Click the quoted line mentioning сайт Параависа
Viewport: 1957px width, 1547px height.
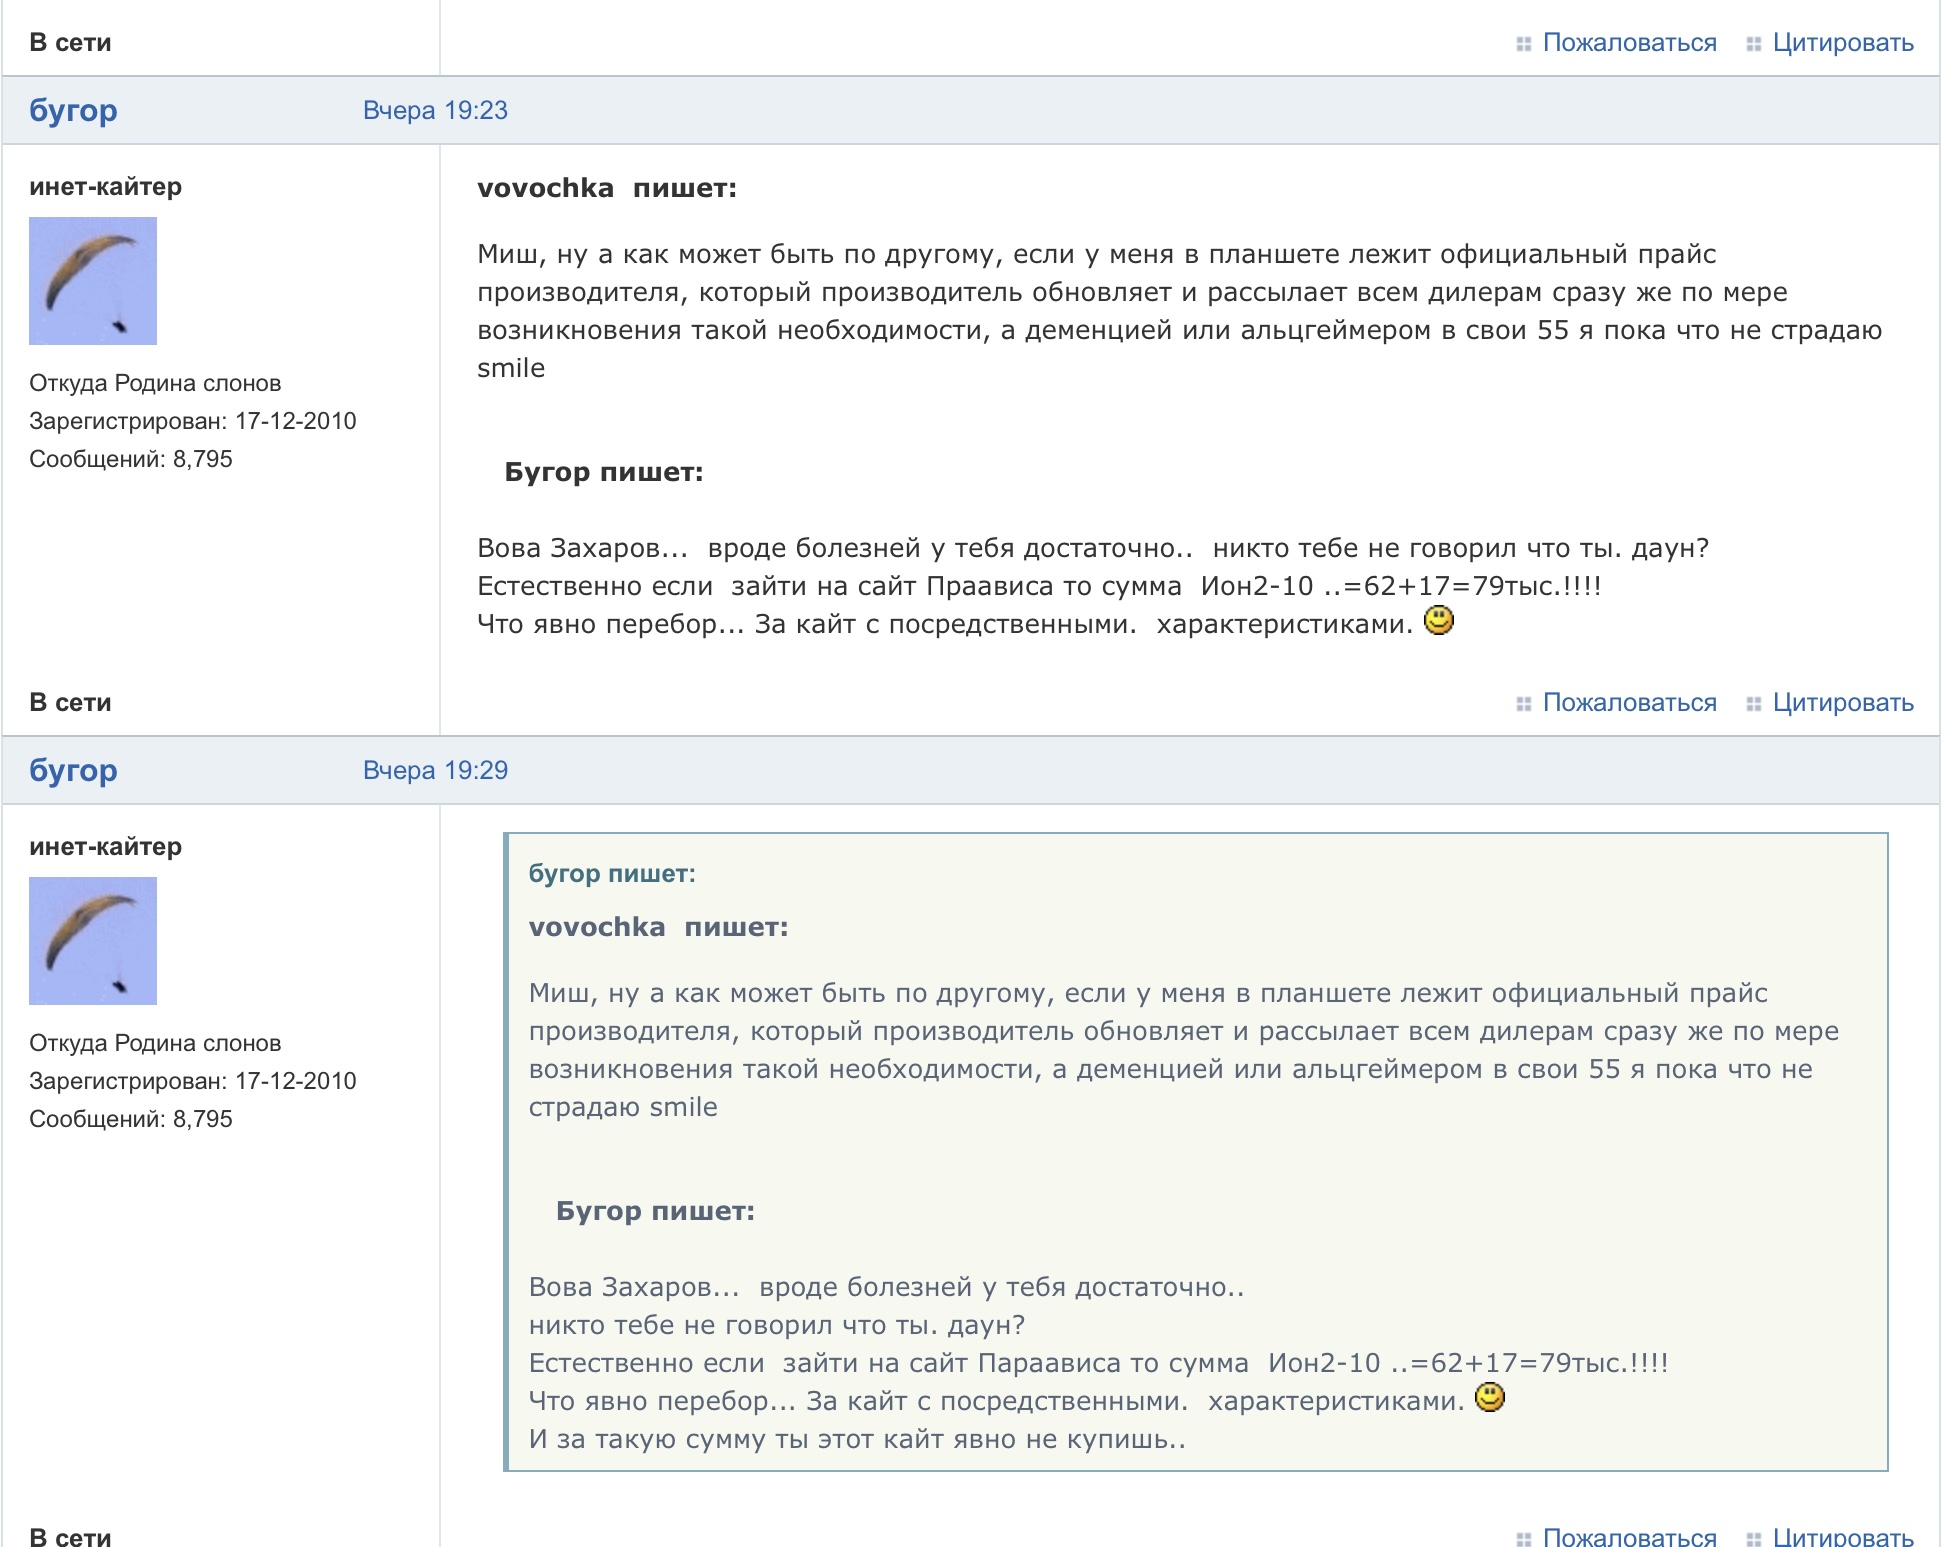[x=1098, y=1363]
